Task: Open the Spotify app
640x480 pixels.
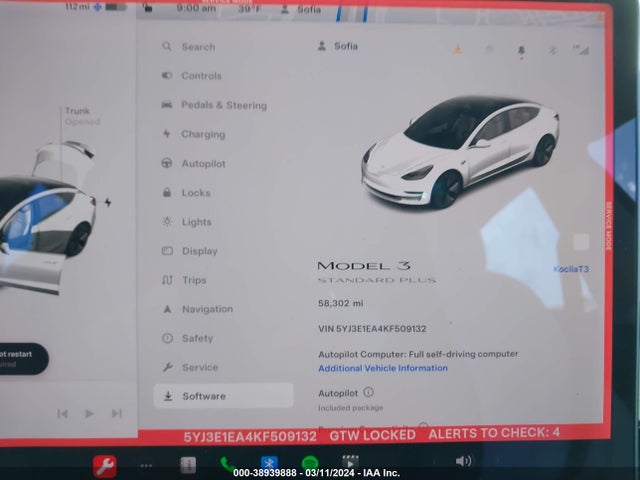Action: 310,463
